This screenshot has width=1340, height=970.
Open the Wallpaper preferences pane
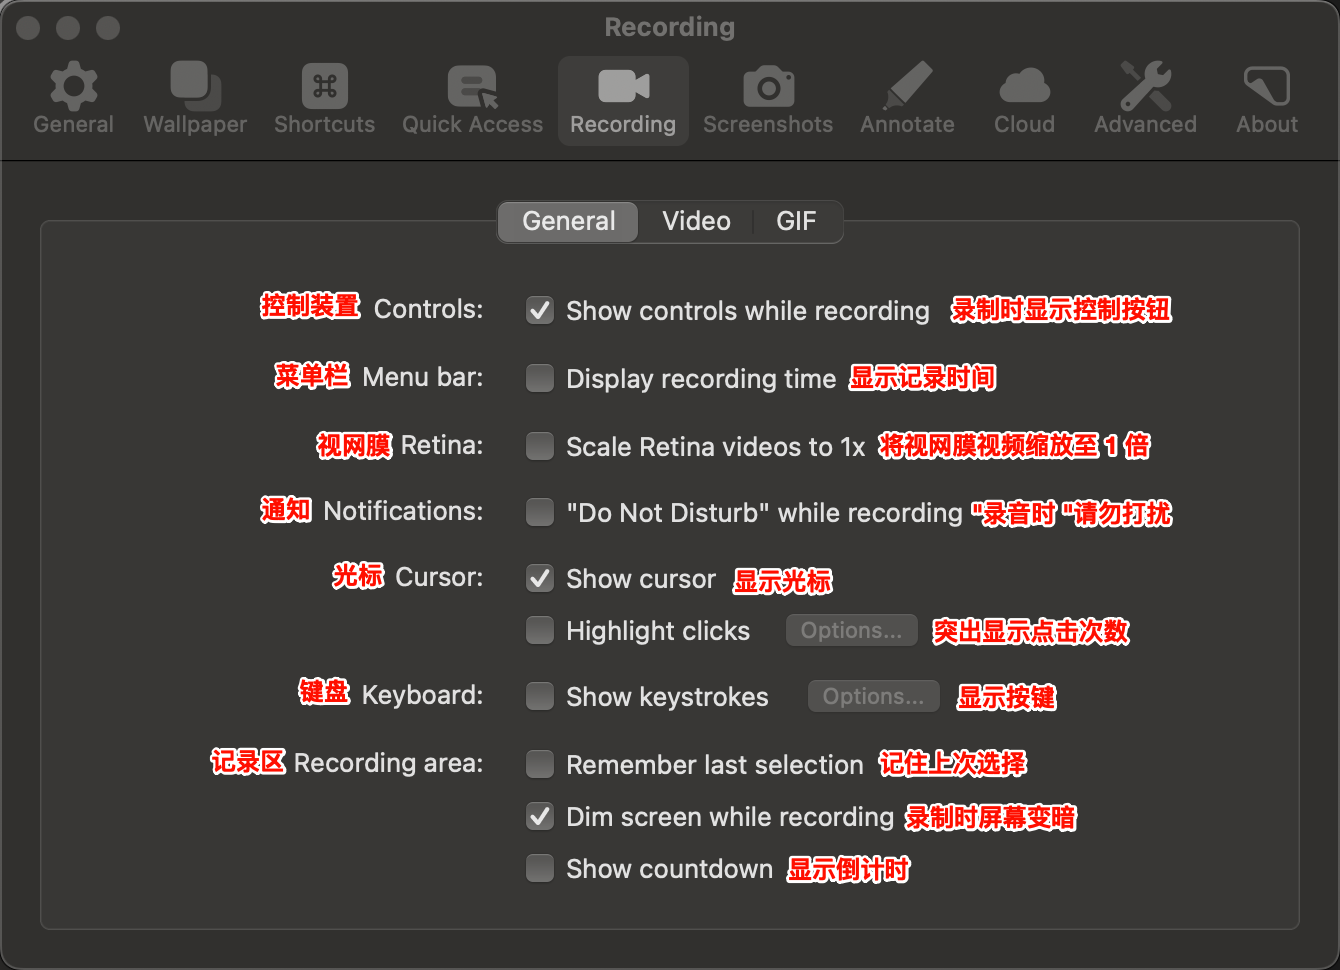(195, 88)
